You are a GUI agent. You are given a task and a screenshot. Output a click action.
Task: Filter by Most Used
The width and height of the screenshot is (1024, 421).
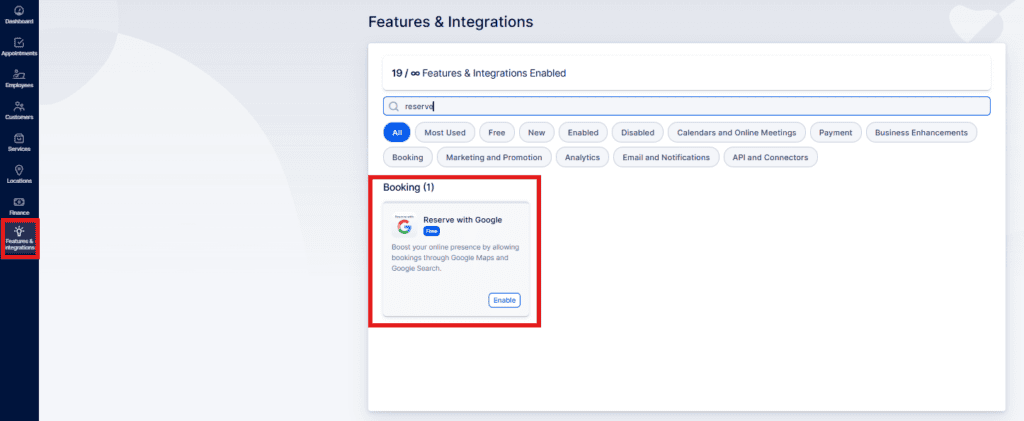445,133
